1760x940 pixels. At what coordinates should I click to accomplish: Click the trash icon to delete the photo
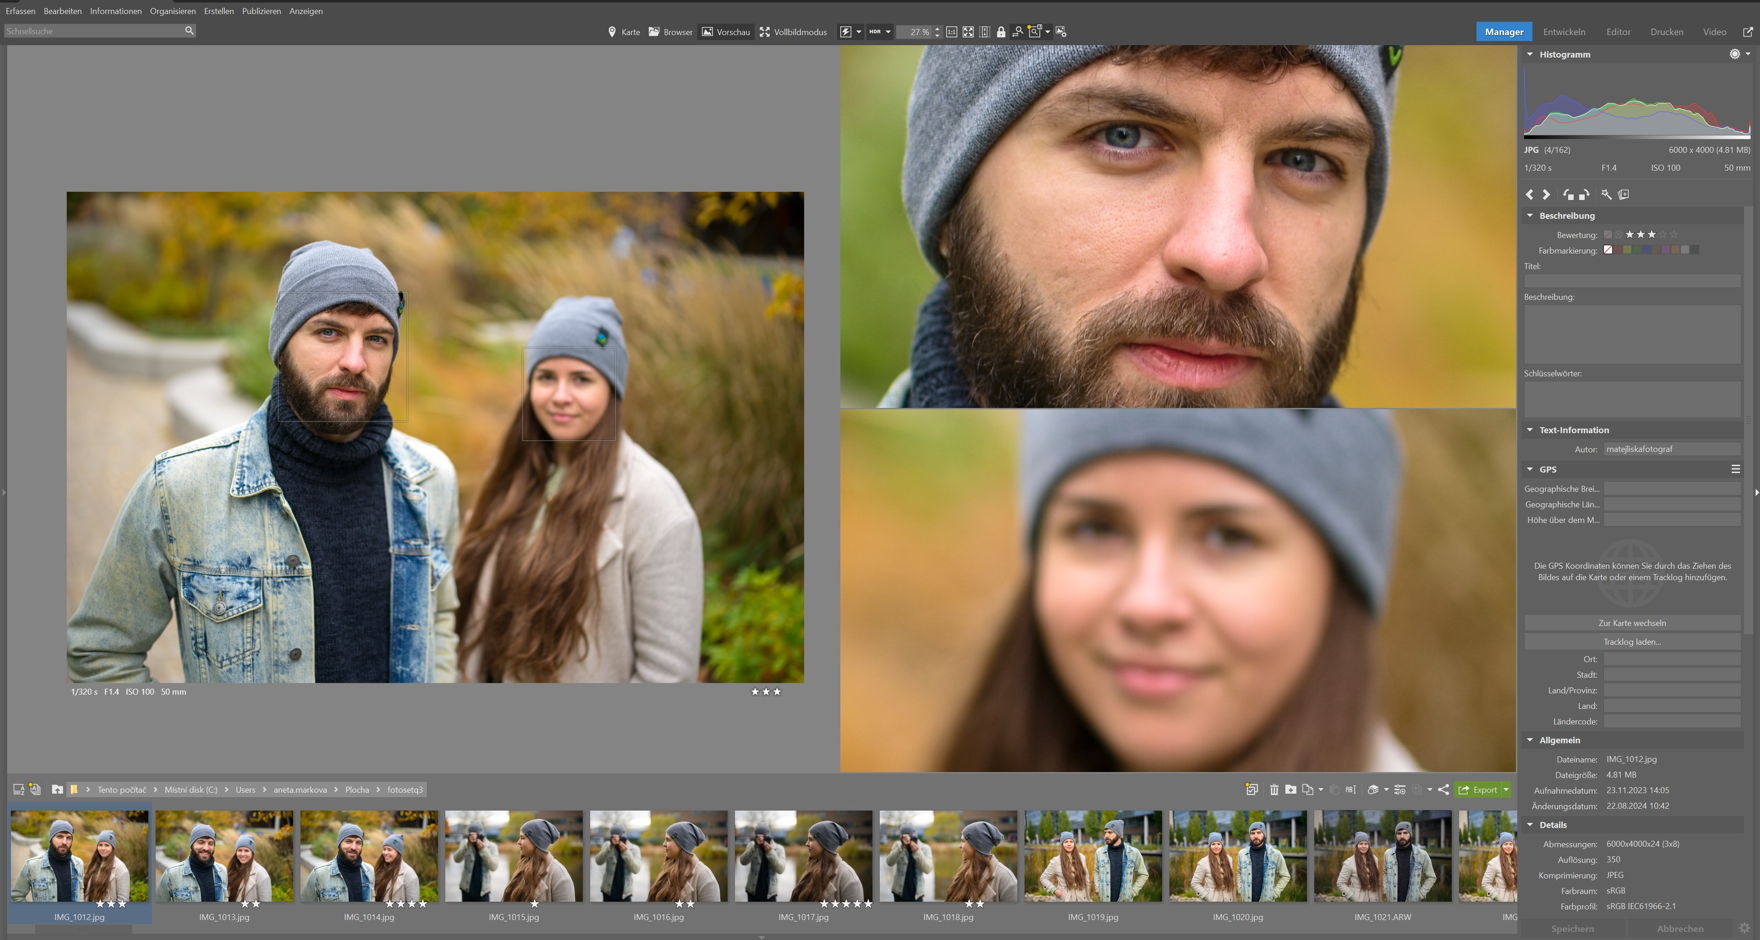[1274, 790]
